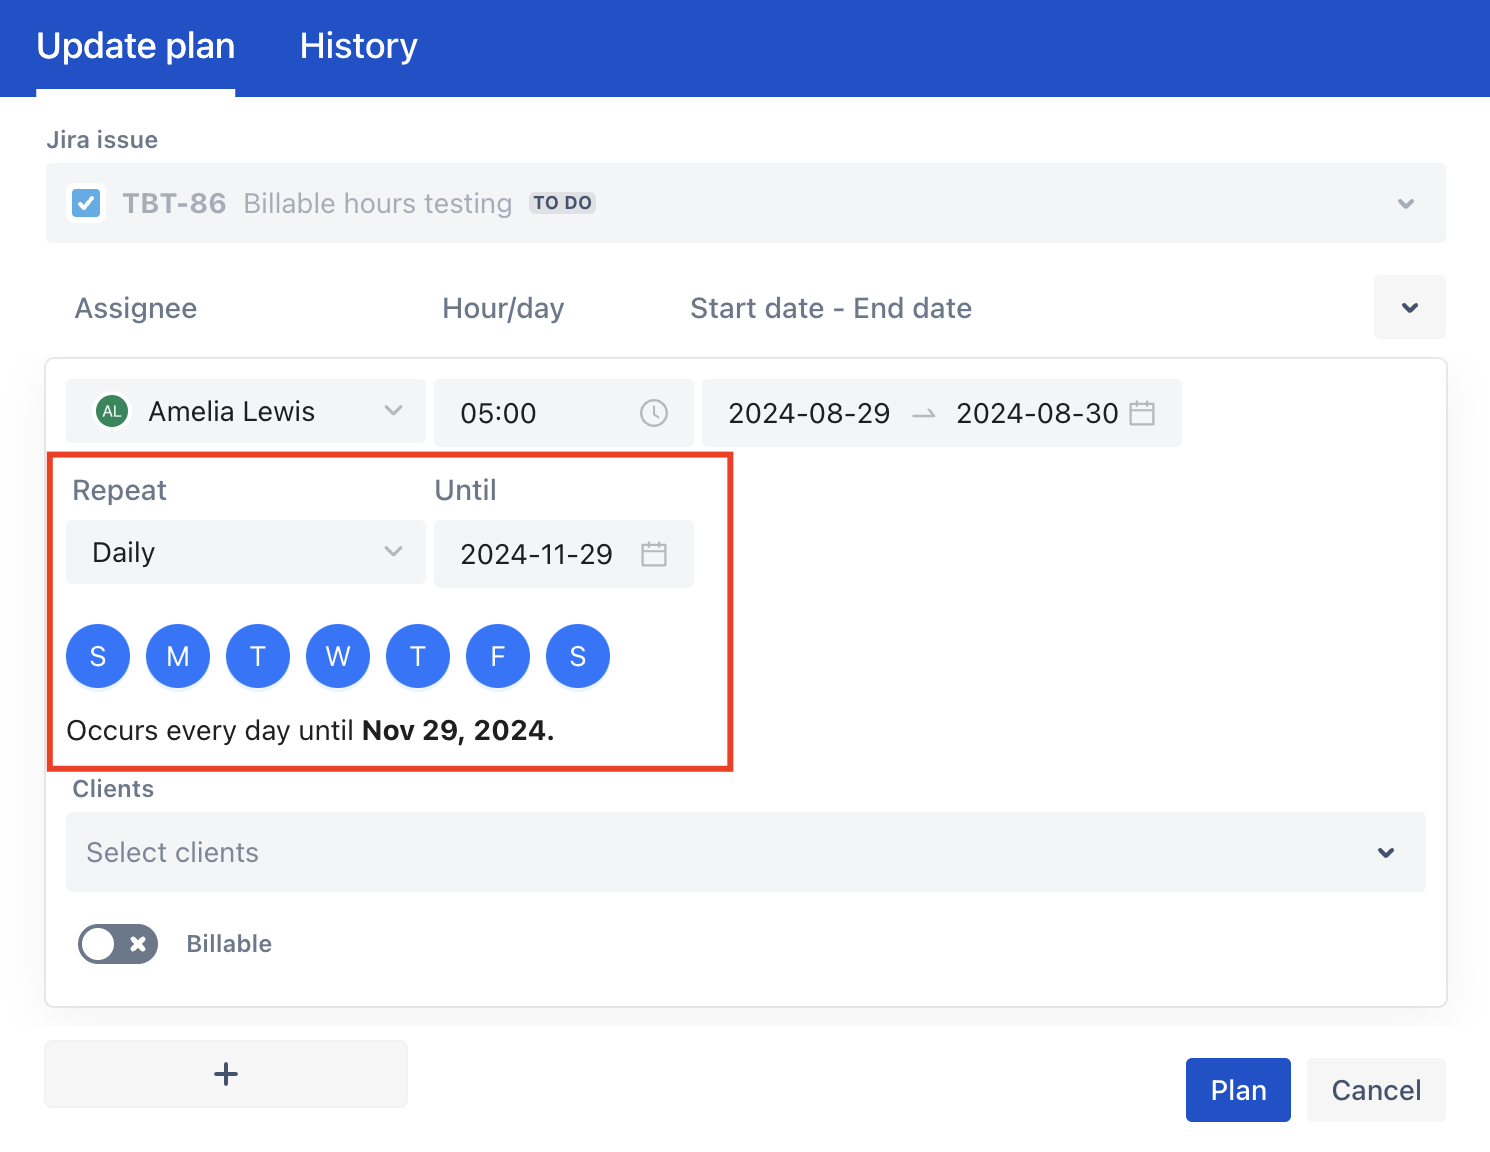The height and width of the screenshot is (1152, 1490).
Task: Select the Update plan tab
Action: (x=136, y=46)
